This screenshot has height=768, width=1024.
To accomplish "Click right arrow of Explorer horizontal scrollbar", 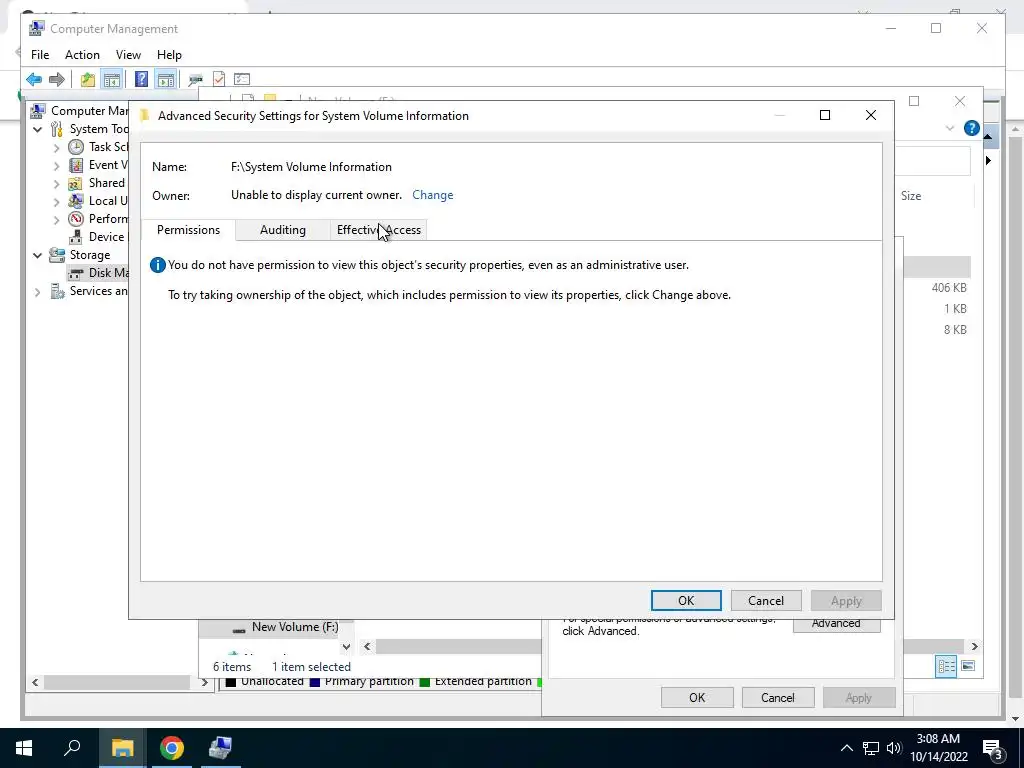I will pos(974,647).
